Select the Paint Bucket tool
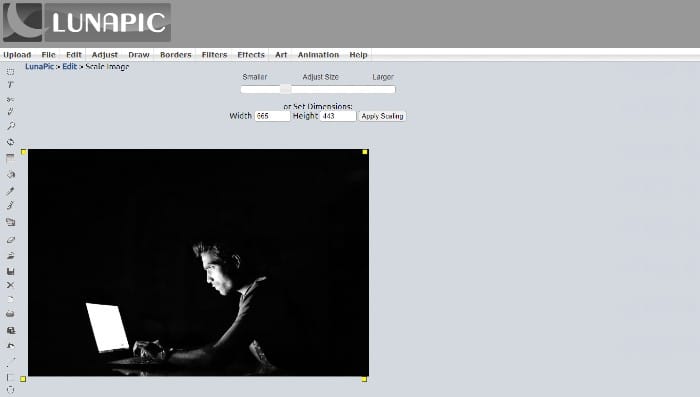The height and width of the screenshot is (397, 700). 10,175
